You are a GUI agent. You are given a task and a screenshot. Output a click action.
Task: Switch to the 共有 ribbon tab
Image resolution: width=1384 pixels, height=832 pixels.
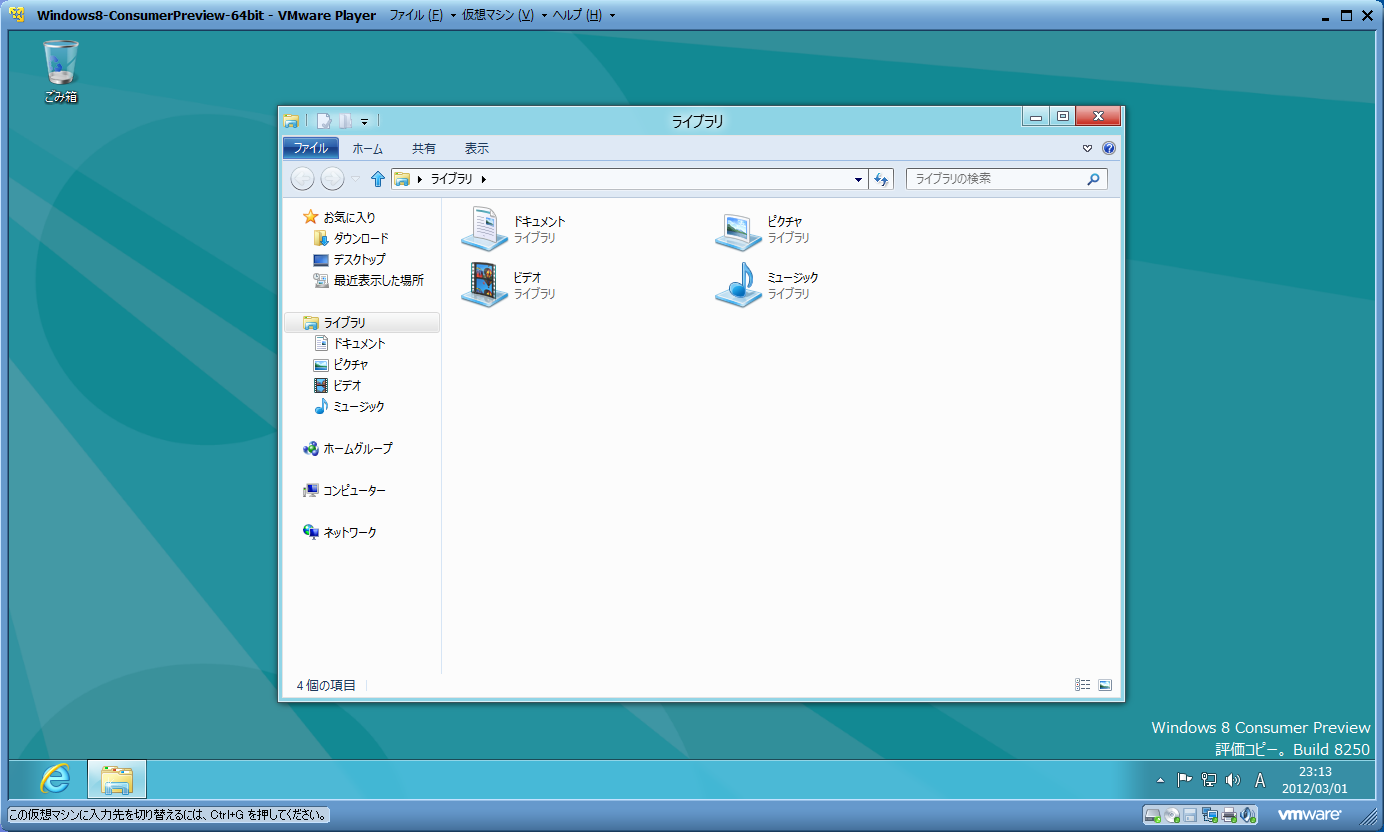click(x=424, y=148)
